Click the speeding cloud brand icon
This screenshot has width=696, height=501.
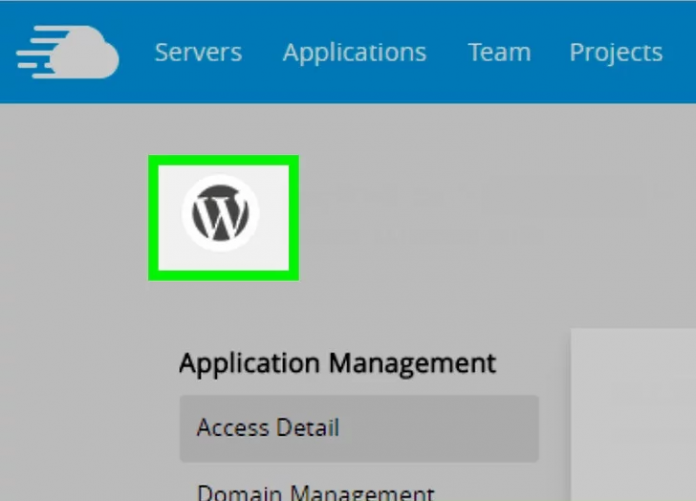(x=68, y=52)
